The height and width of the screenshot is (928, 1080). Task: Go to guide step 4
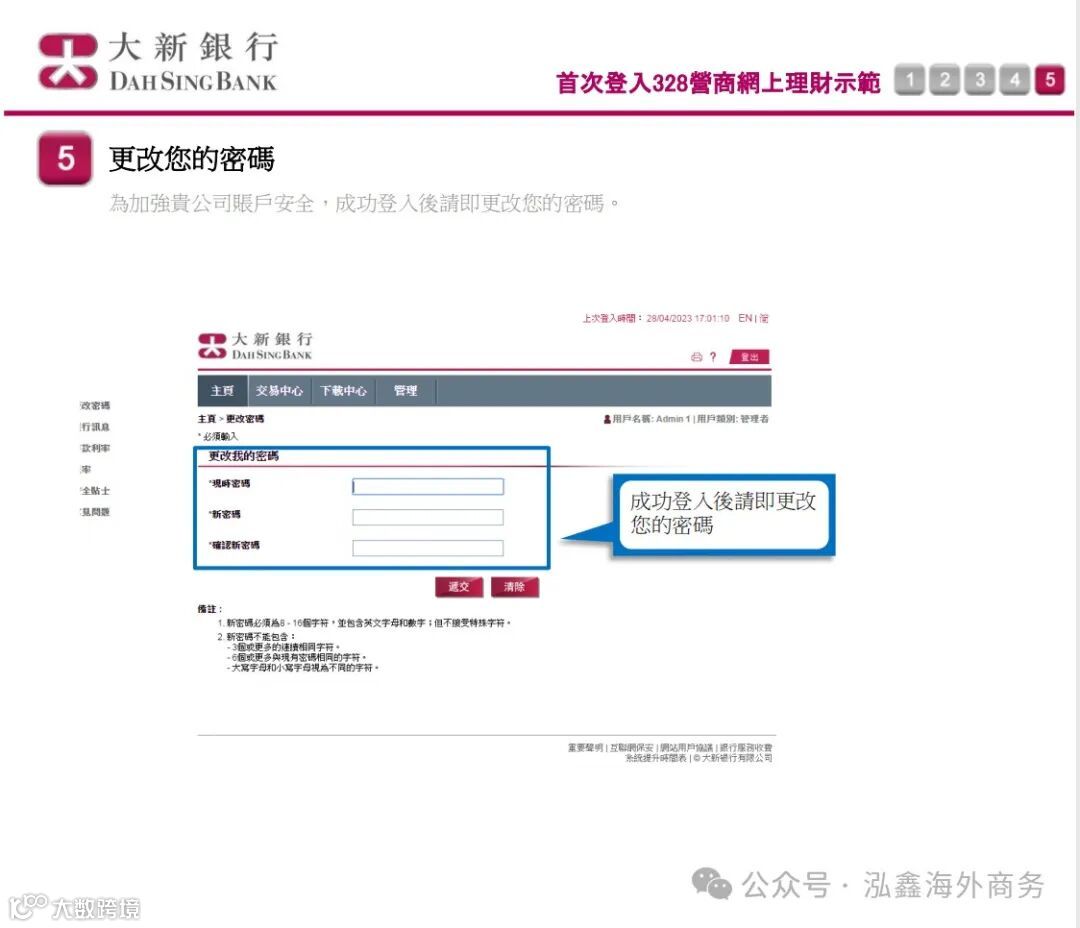point(1015,80)
